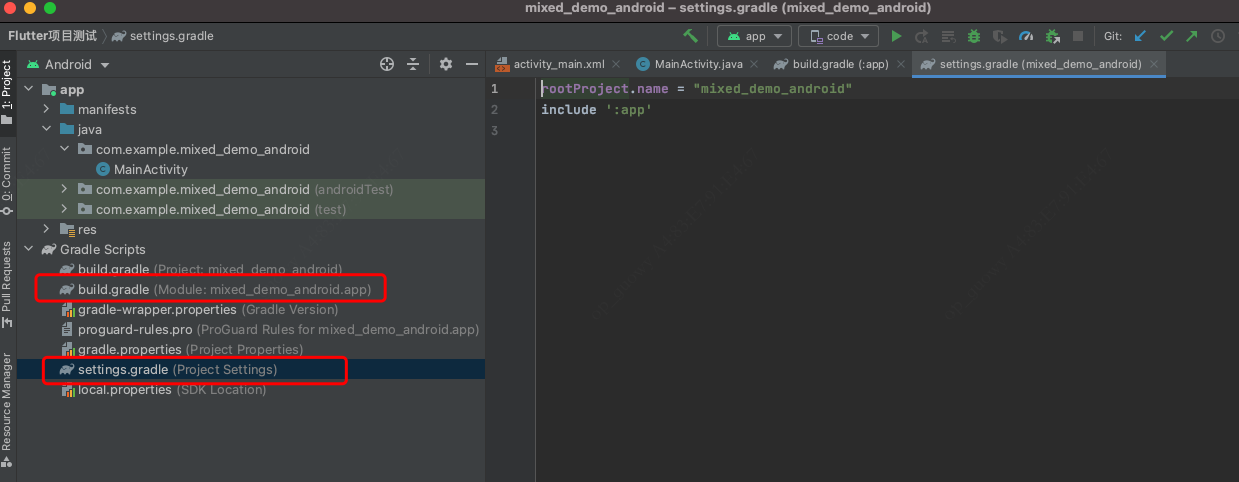Screen dimensions: 1239x482
Task: Open Git Show History clock icon
Action: [x=1217, y=36]
